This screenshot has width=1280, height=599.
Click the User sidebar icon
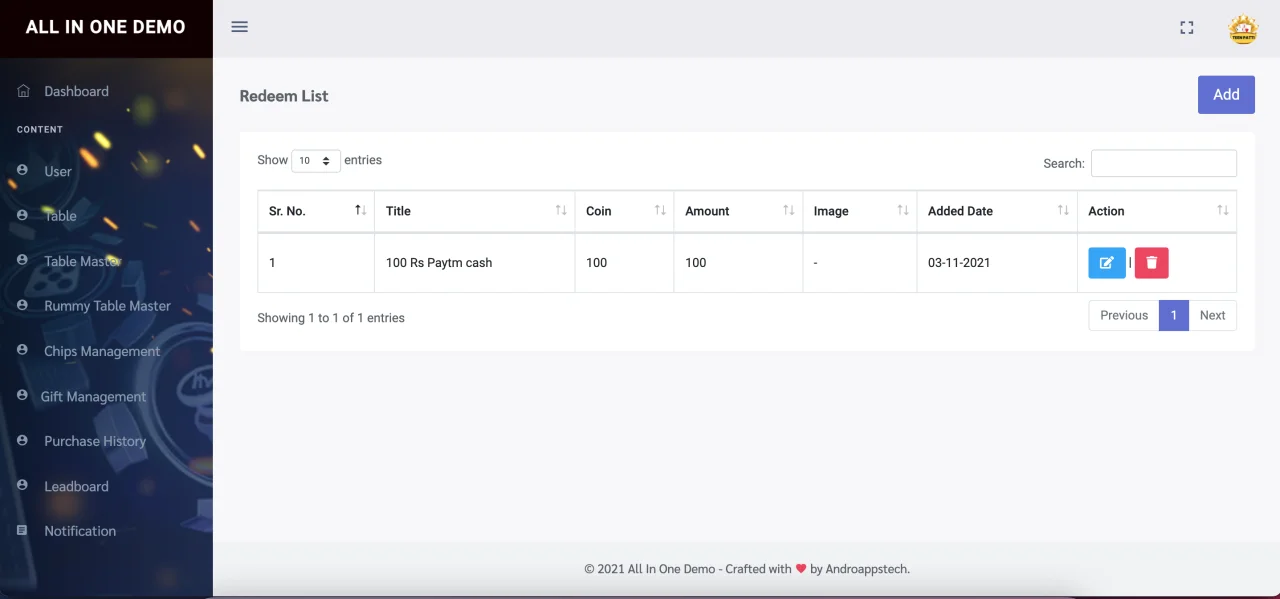click(22, 171)
